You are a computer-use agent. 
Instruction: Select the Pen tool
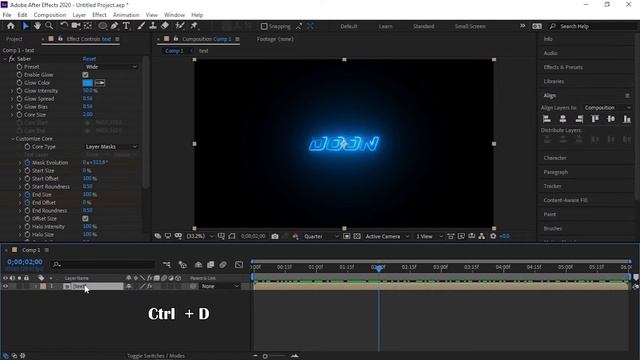(x=114, y=26)
